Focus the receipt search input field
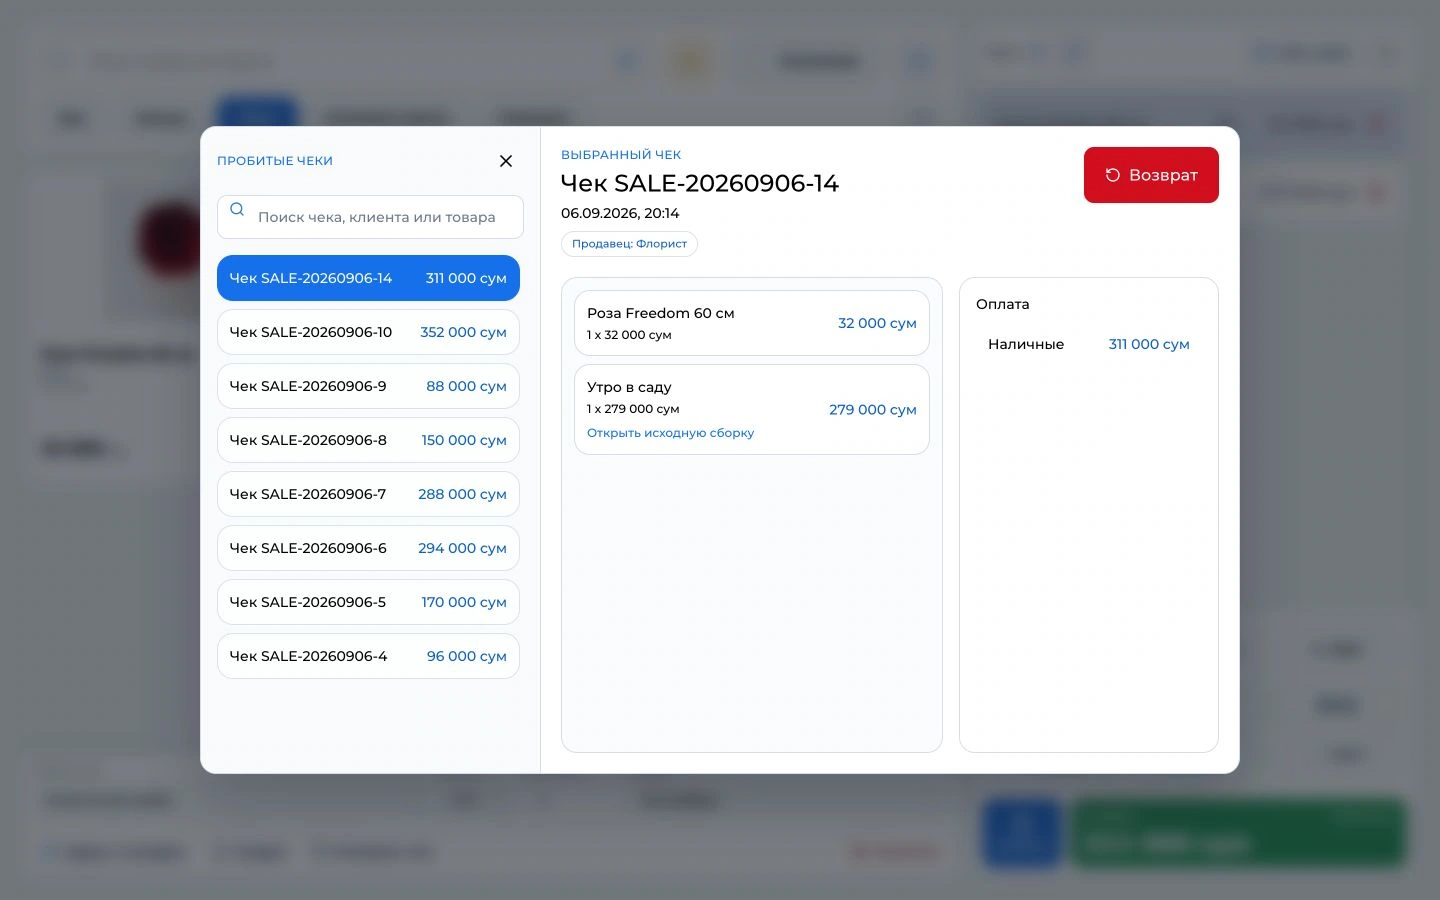Viewport: 1440px width, 900px height. (370, 217)
